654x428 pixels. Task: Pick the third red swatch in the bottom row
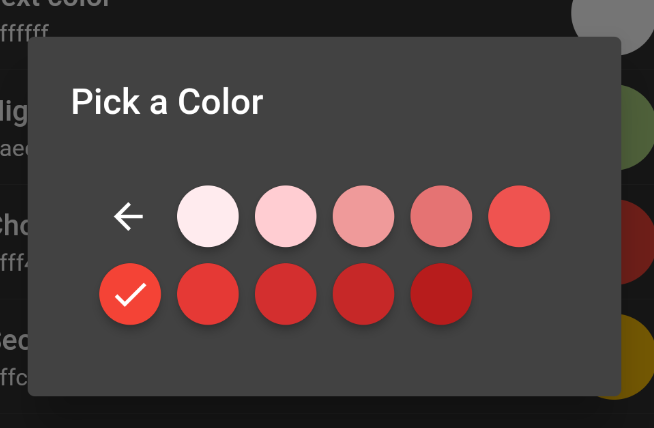click(286, 294)
